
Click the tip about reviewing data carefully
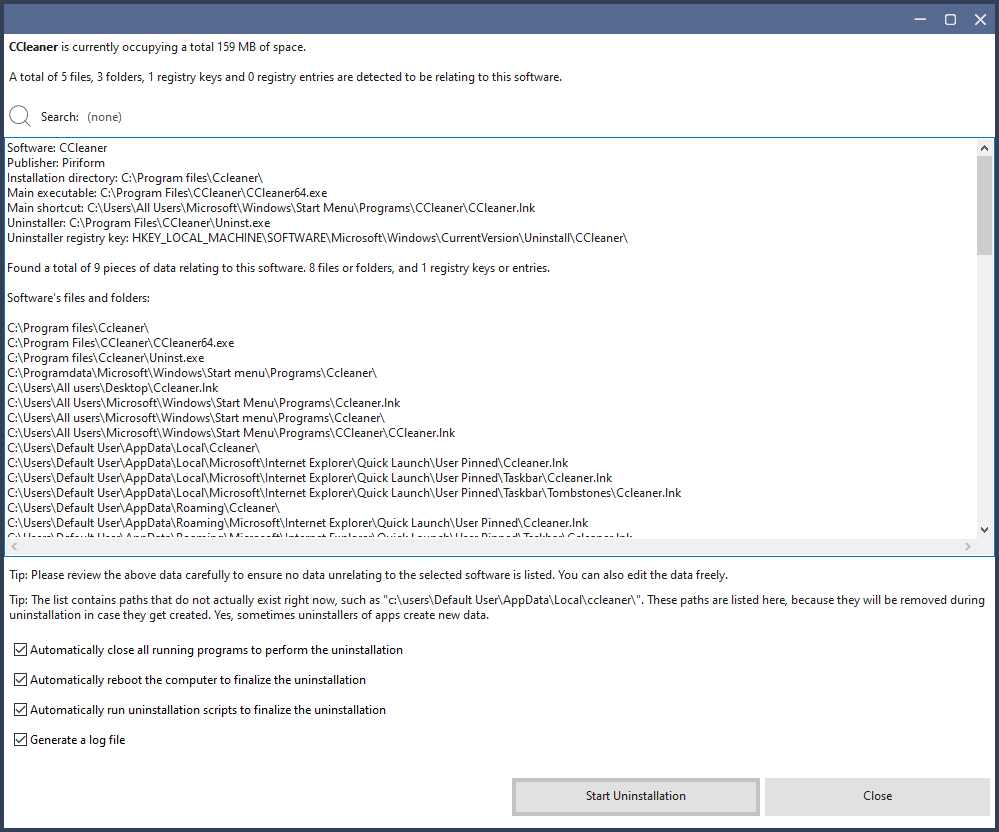point(368,575)
